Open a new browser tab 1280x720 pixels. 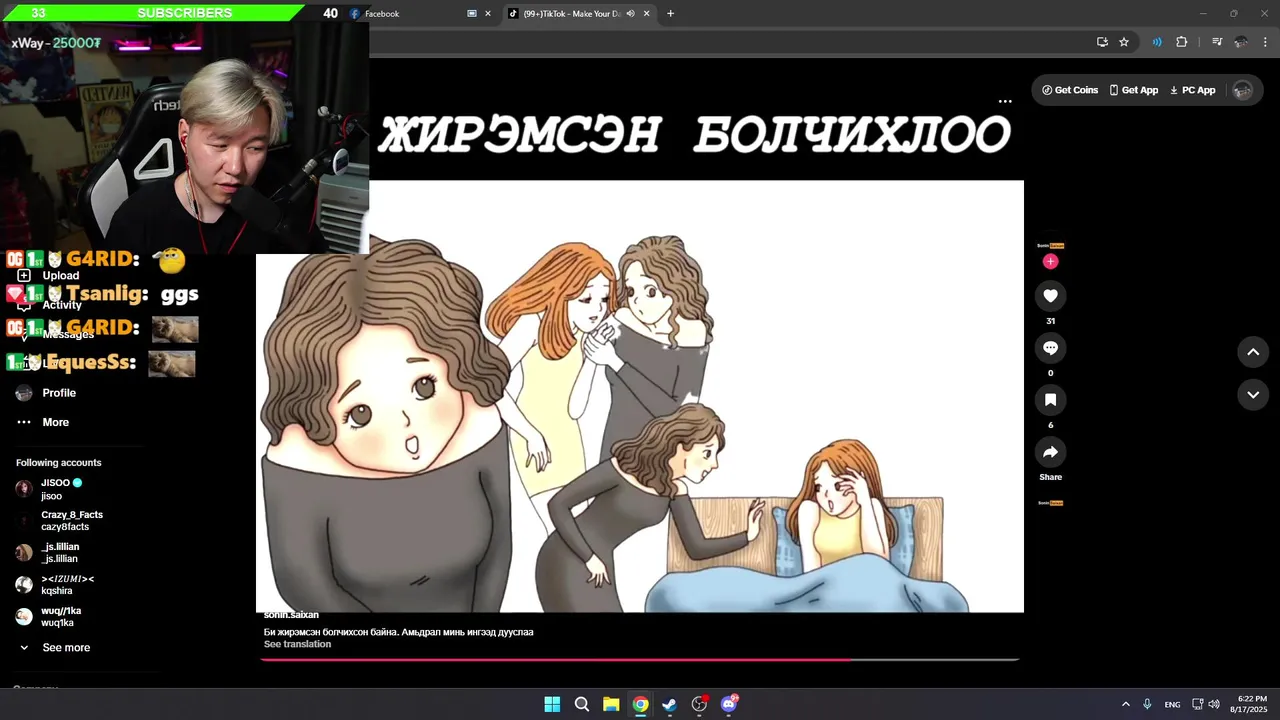(670, 14)
